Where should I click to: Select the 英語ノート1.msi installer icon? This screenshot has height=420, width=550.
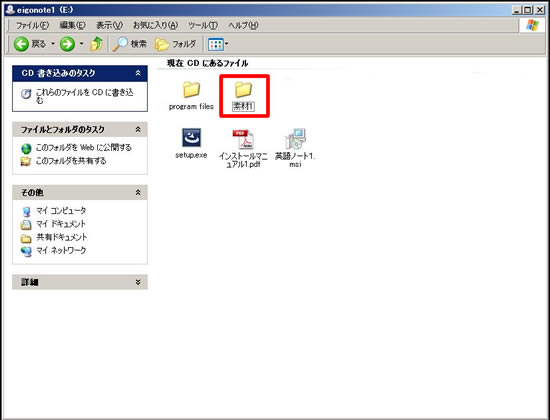[295, 139]
